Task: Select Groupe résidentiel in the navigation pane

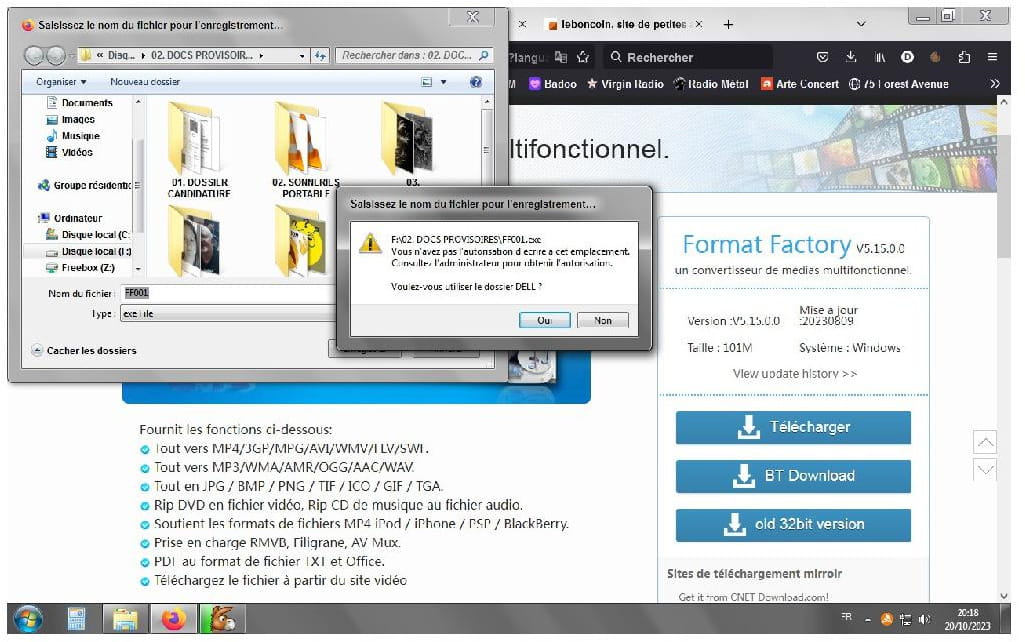Action: 85,186
